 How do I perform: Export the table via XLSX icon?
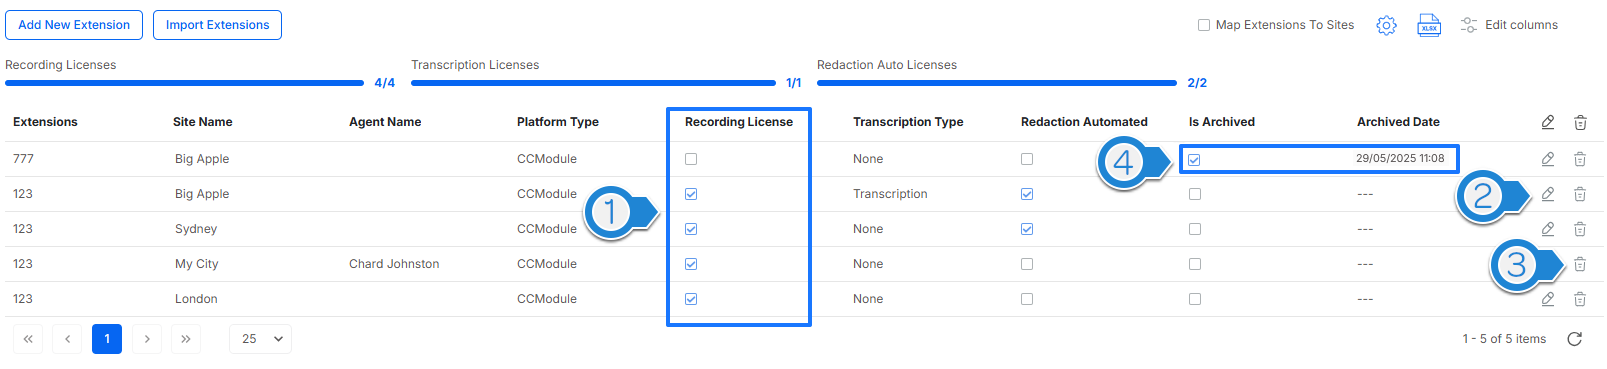tap(1429, 25)
